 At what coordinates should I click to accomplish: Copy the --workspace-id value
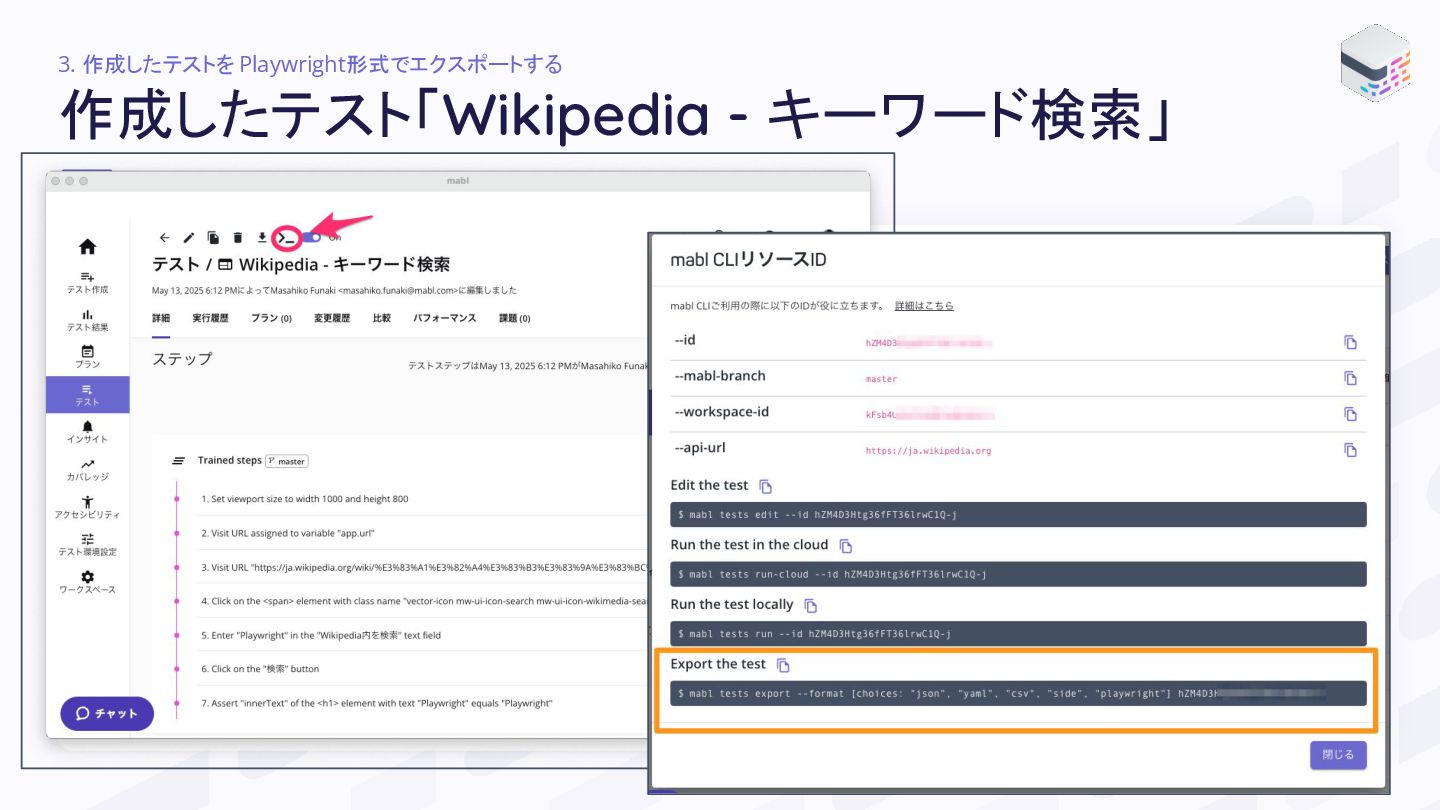(x=1350, y=414)
